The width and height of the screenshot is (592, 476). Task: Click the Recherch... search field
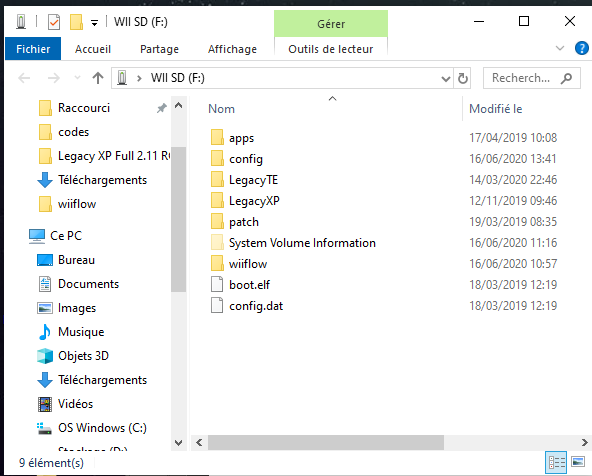(532, 78)
